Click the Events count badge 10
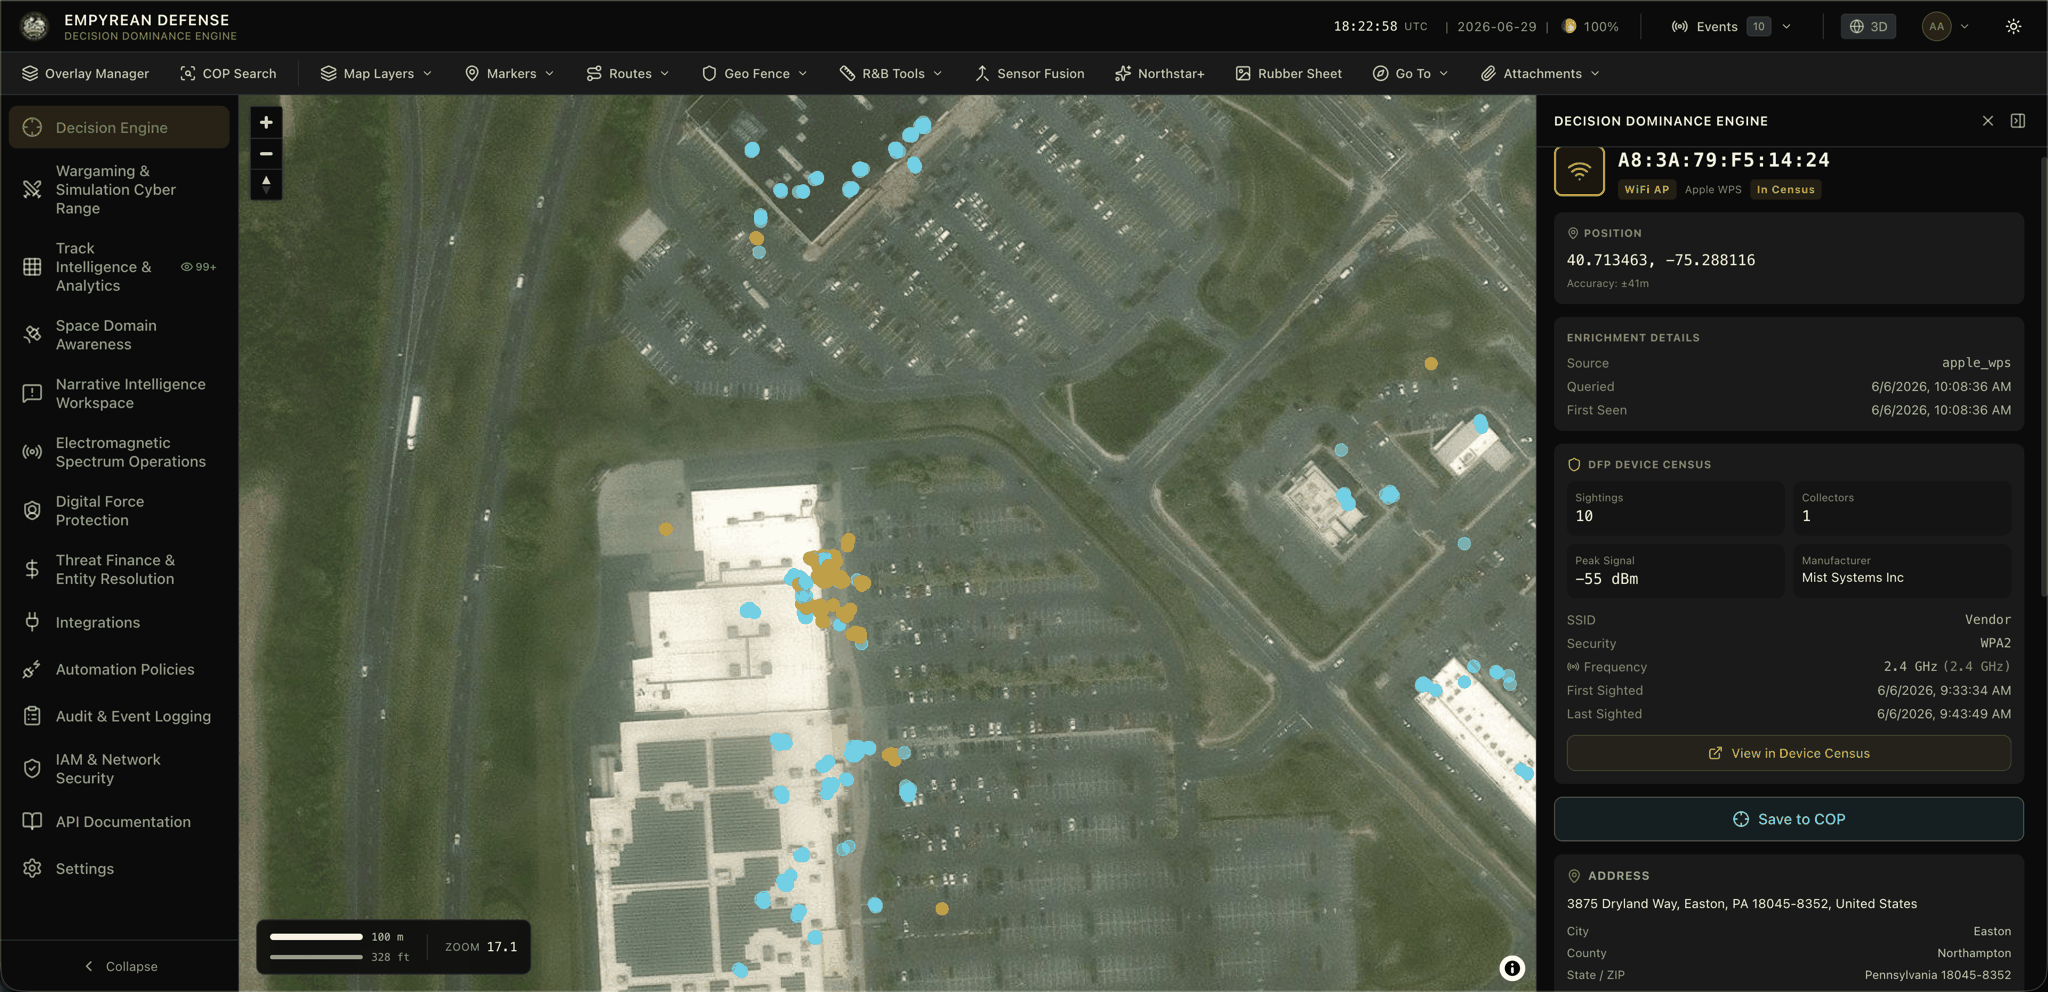 pyautogui.click(x=1758, y=26)
